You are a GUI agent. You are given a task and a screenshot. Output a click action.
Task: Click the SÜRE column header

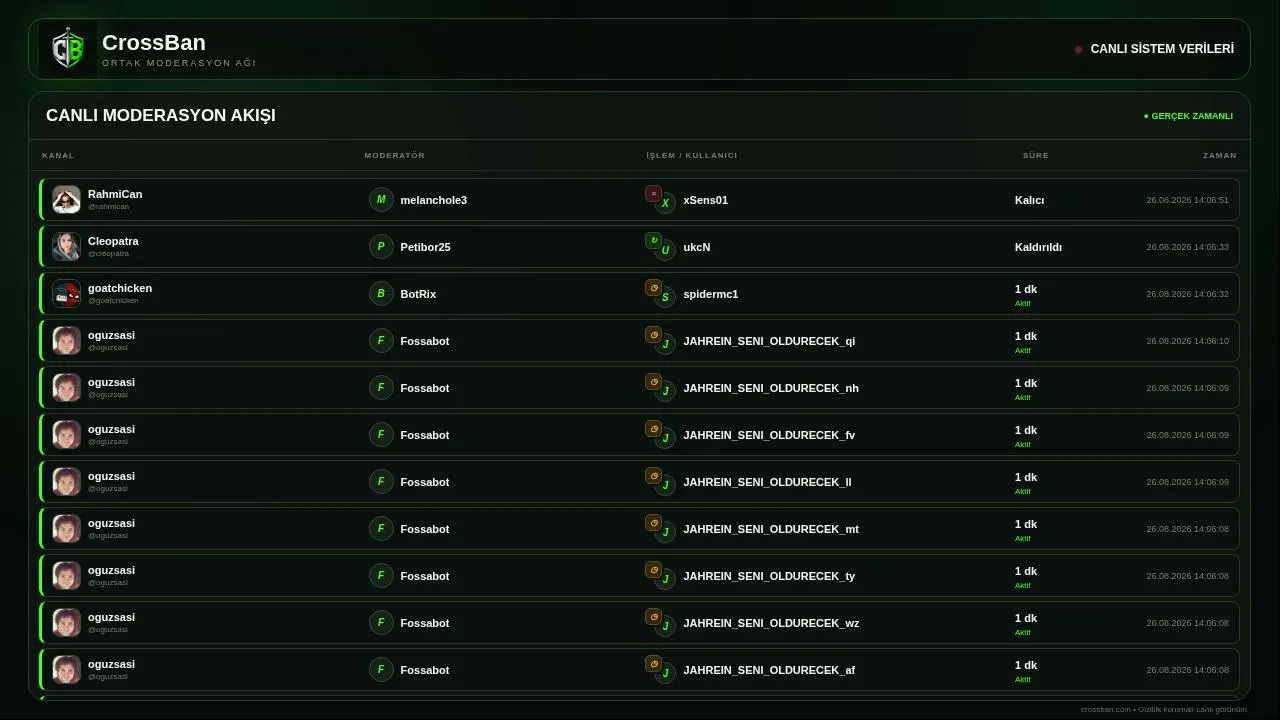pos(1036,155)
